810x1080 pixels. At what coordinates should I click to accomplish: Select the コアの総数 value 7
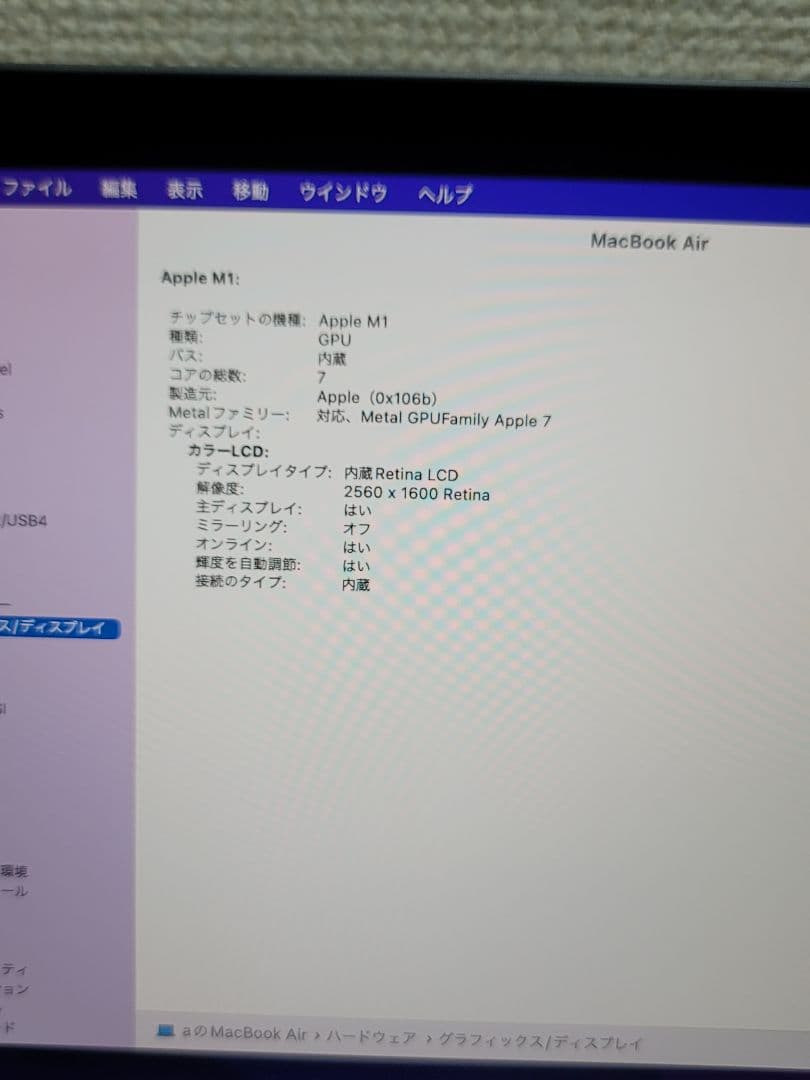pos(322,377)
